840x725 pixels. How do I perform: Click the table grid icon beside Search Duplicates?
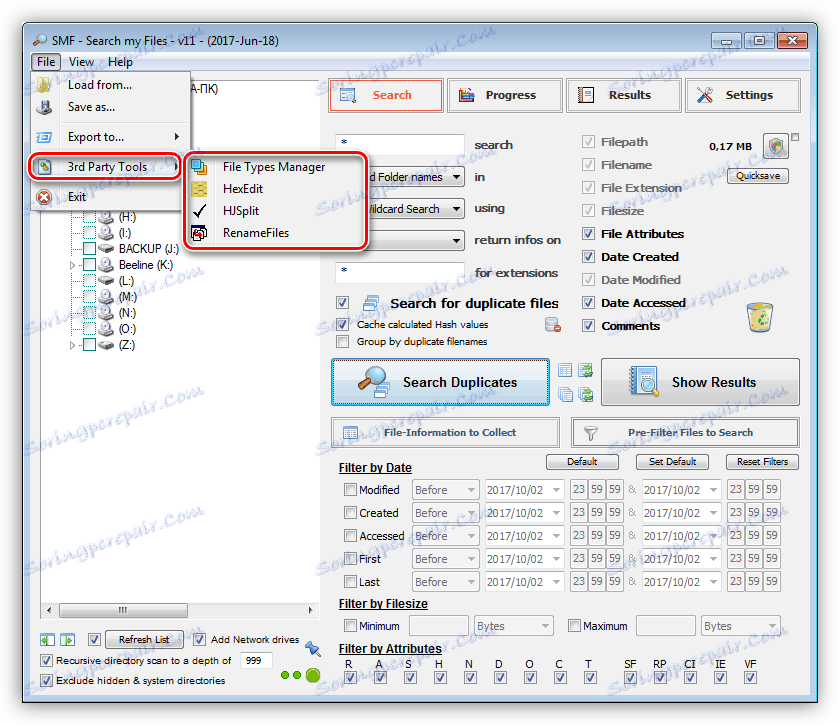coord(565,370)
